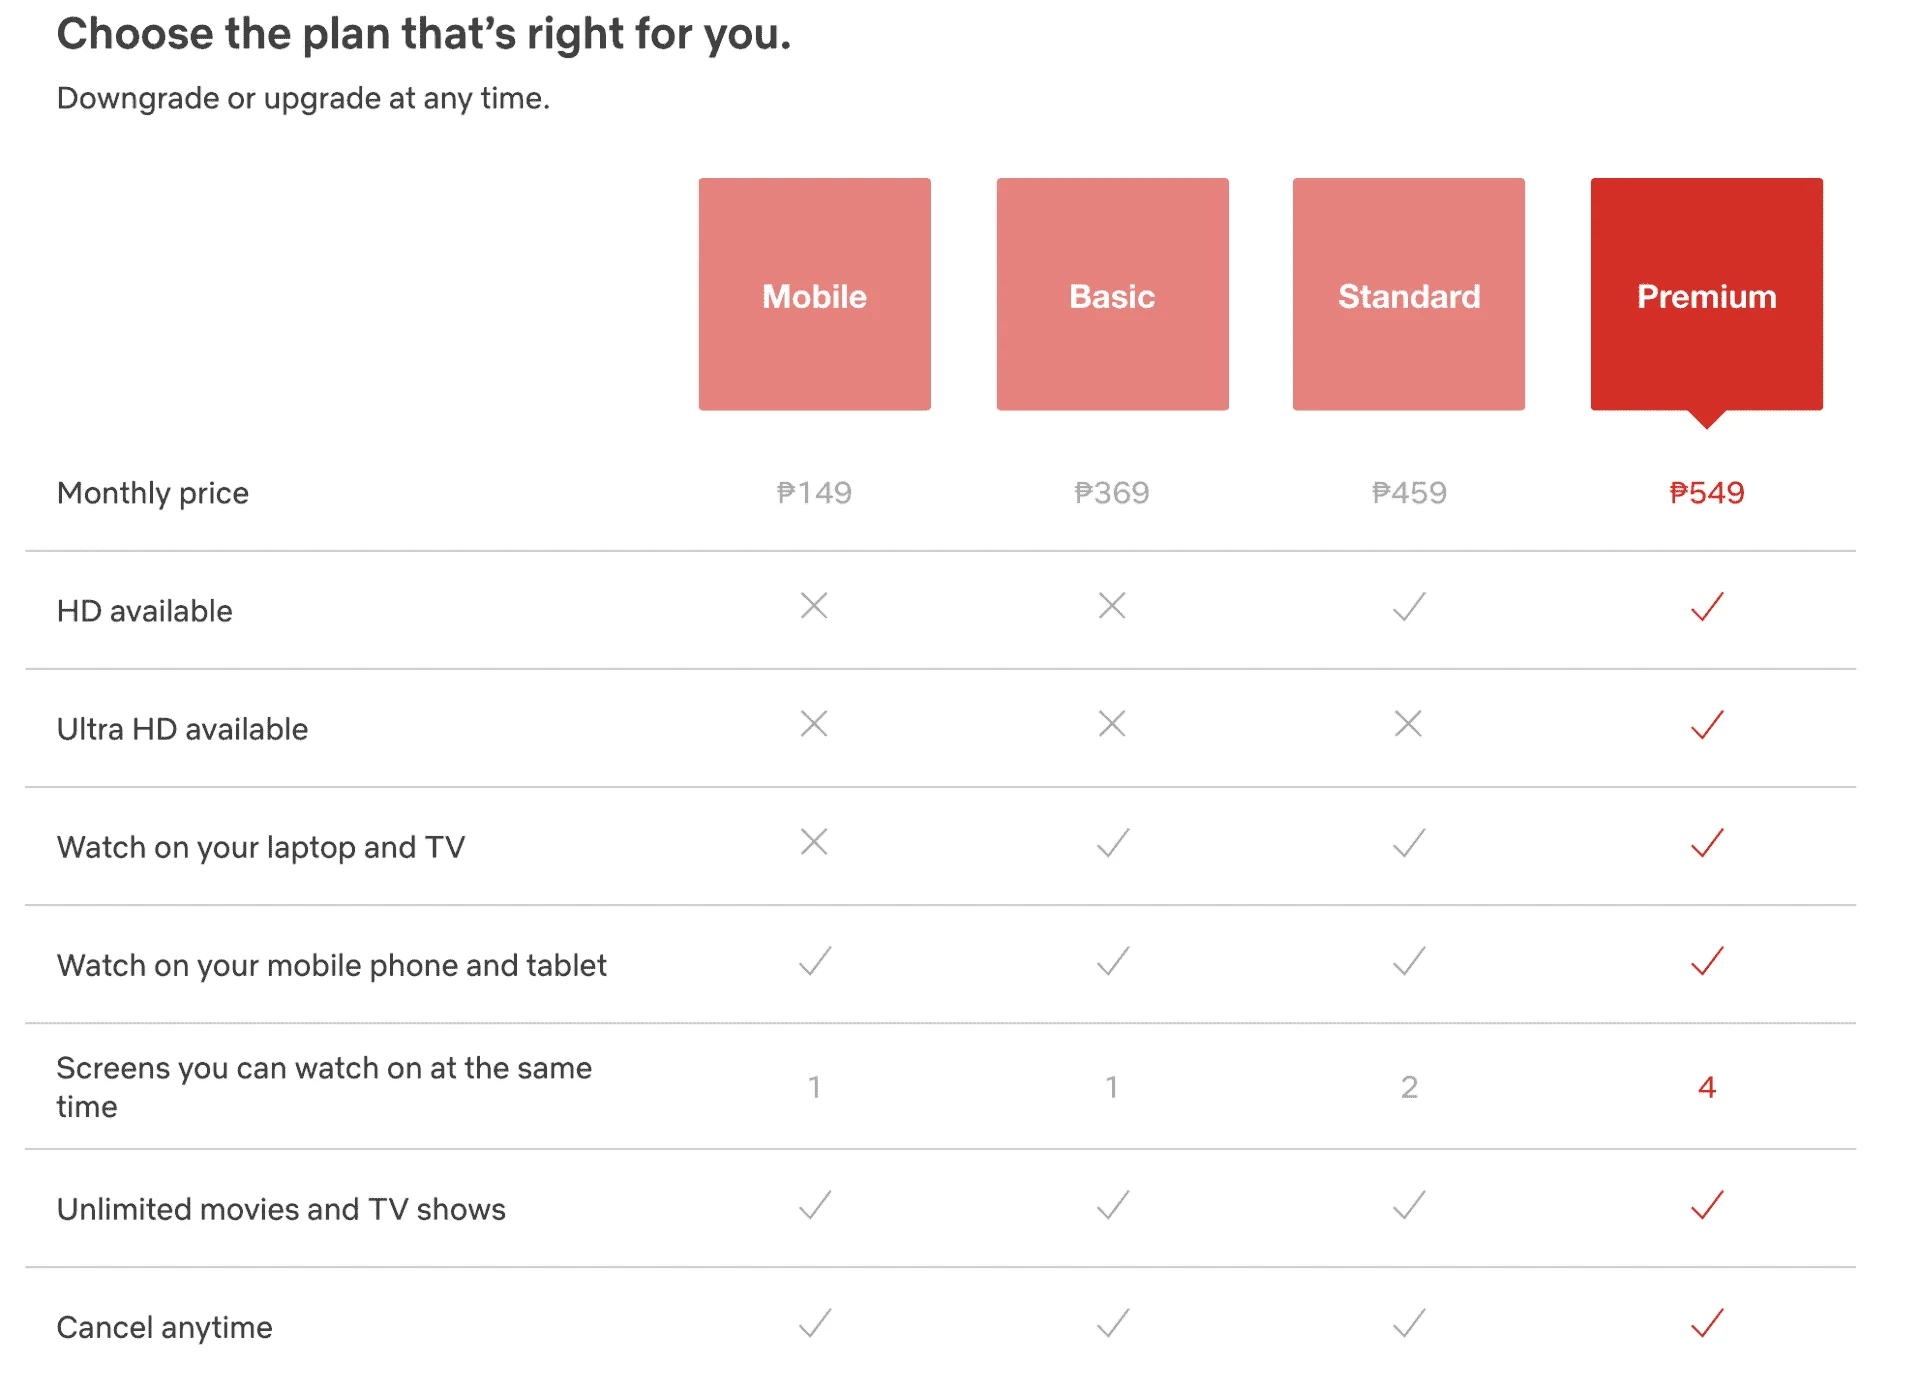Click Standard's checkmark for Unlimited movies and TV shows
This screenshot has width=1920, height=1392.
pos(1409,1204)
